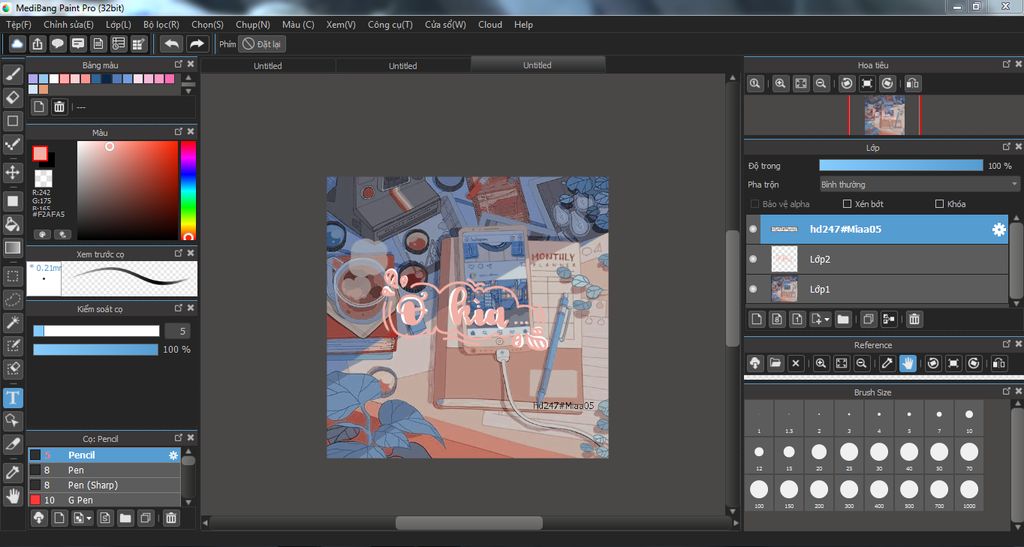Select the Lớp2 layer

(x=877, y=259)
